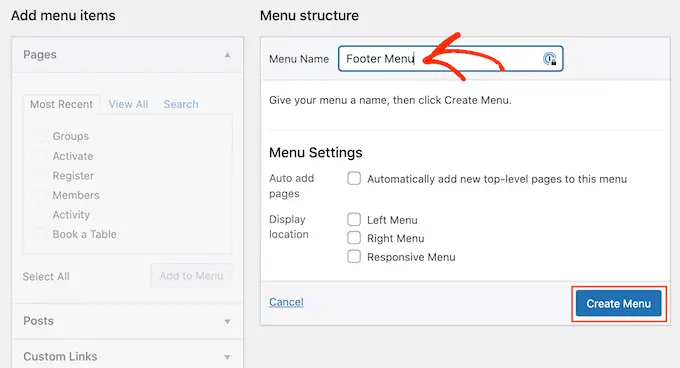Click the Create Menu button
Viewport: 680px width, 368px height.
coord(619,303)
